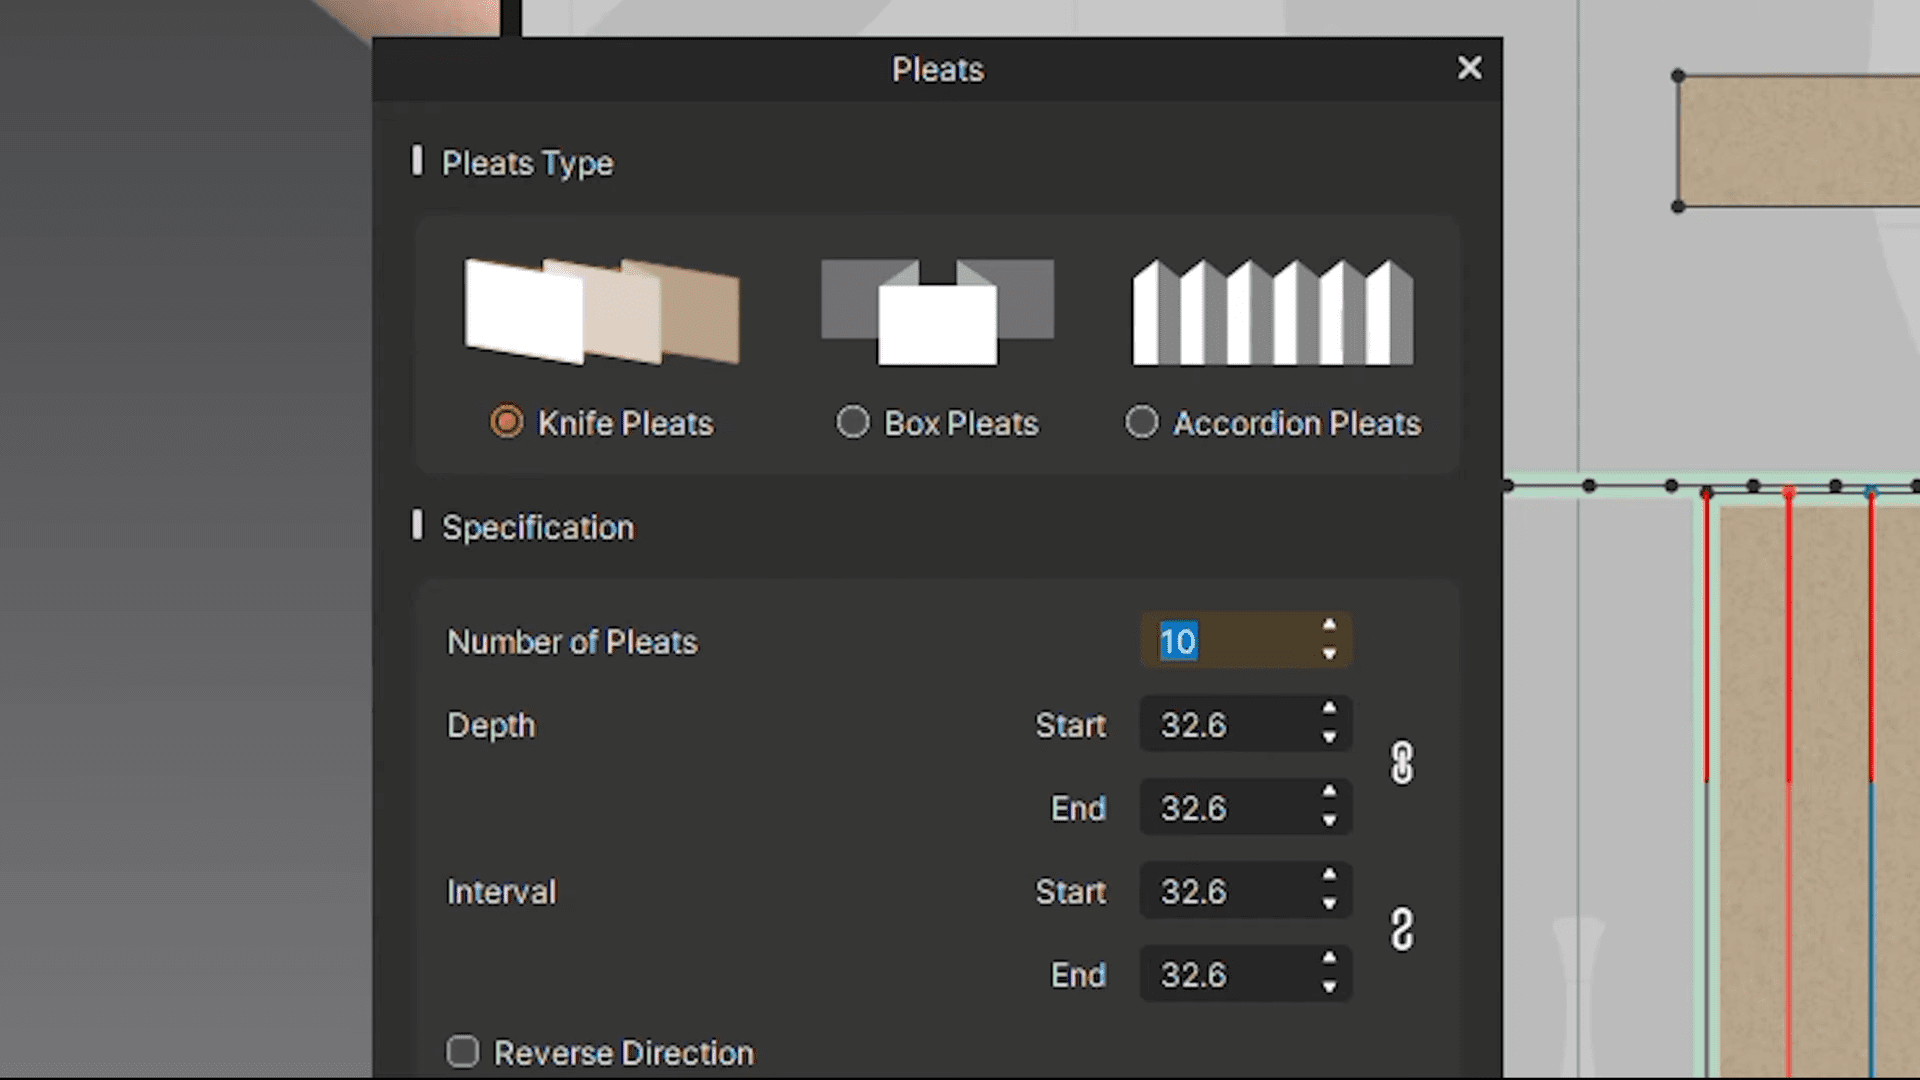Close the Pleats dialog
The width and height of the screenshot is (1920, 1080).
coord(1469,68)
